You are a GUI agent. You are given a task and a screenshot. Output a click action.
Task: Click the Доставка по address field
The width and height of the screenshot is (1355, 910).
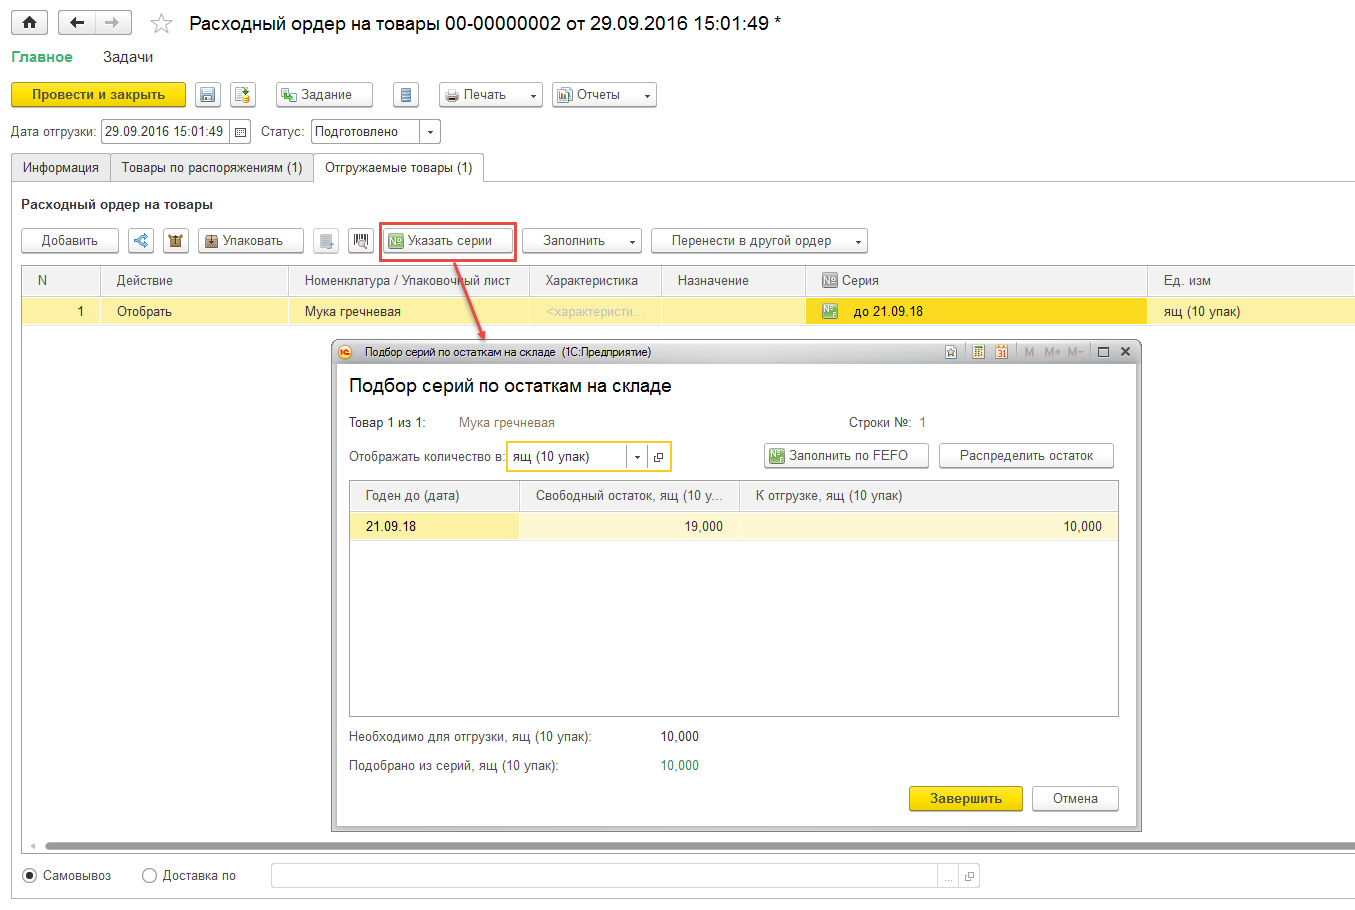pyautogui.click(x=605, y=876)
